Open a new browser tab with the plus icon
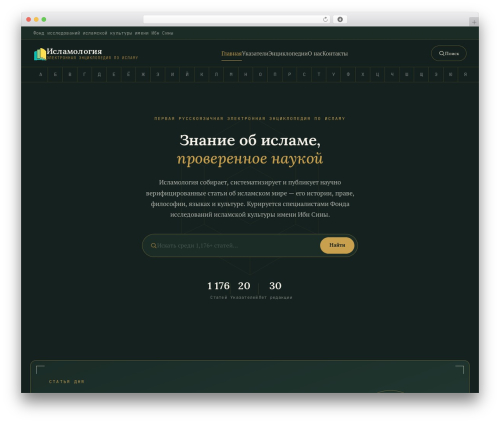The height and width of the screenshot is (423, 500). 474,22
